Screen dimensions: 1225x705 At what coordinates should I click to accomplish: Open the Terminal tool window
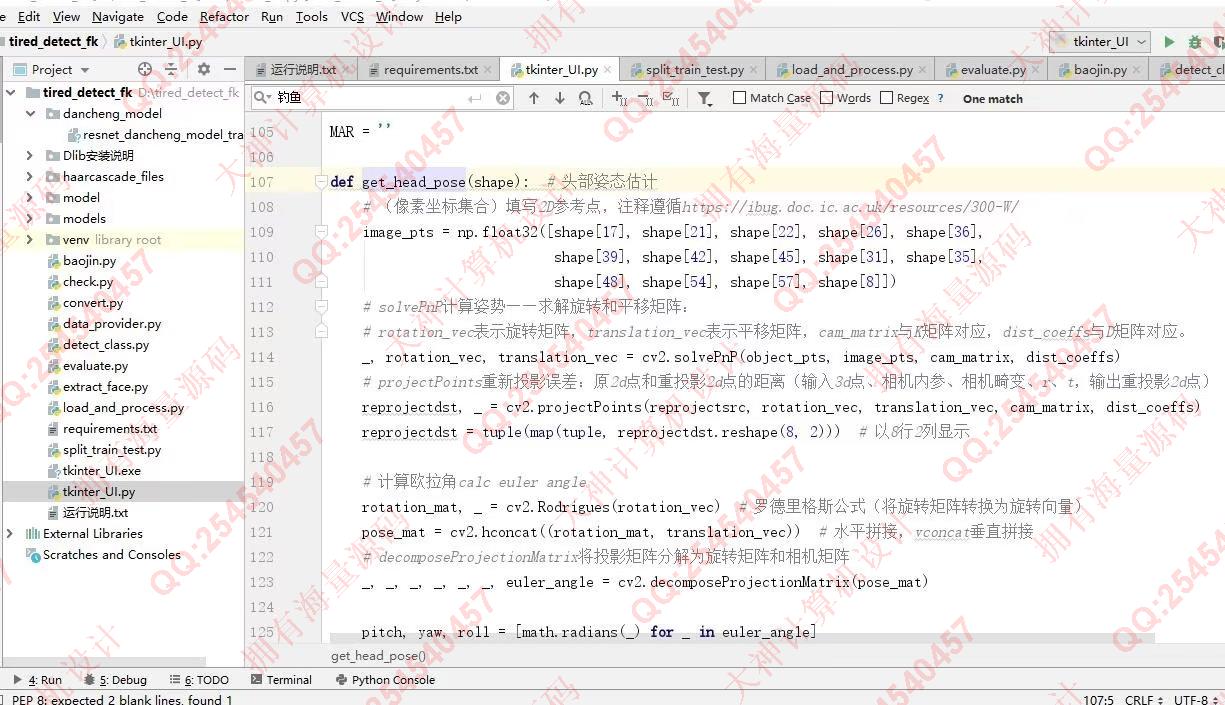click(x=281, y=680)
